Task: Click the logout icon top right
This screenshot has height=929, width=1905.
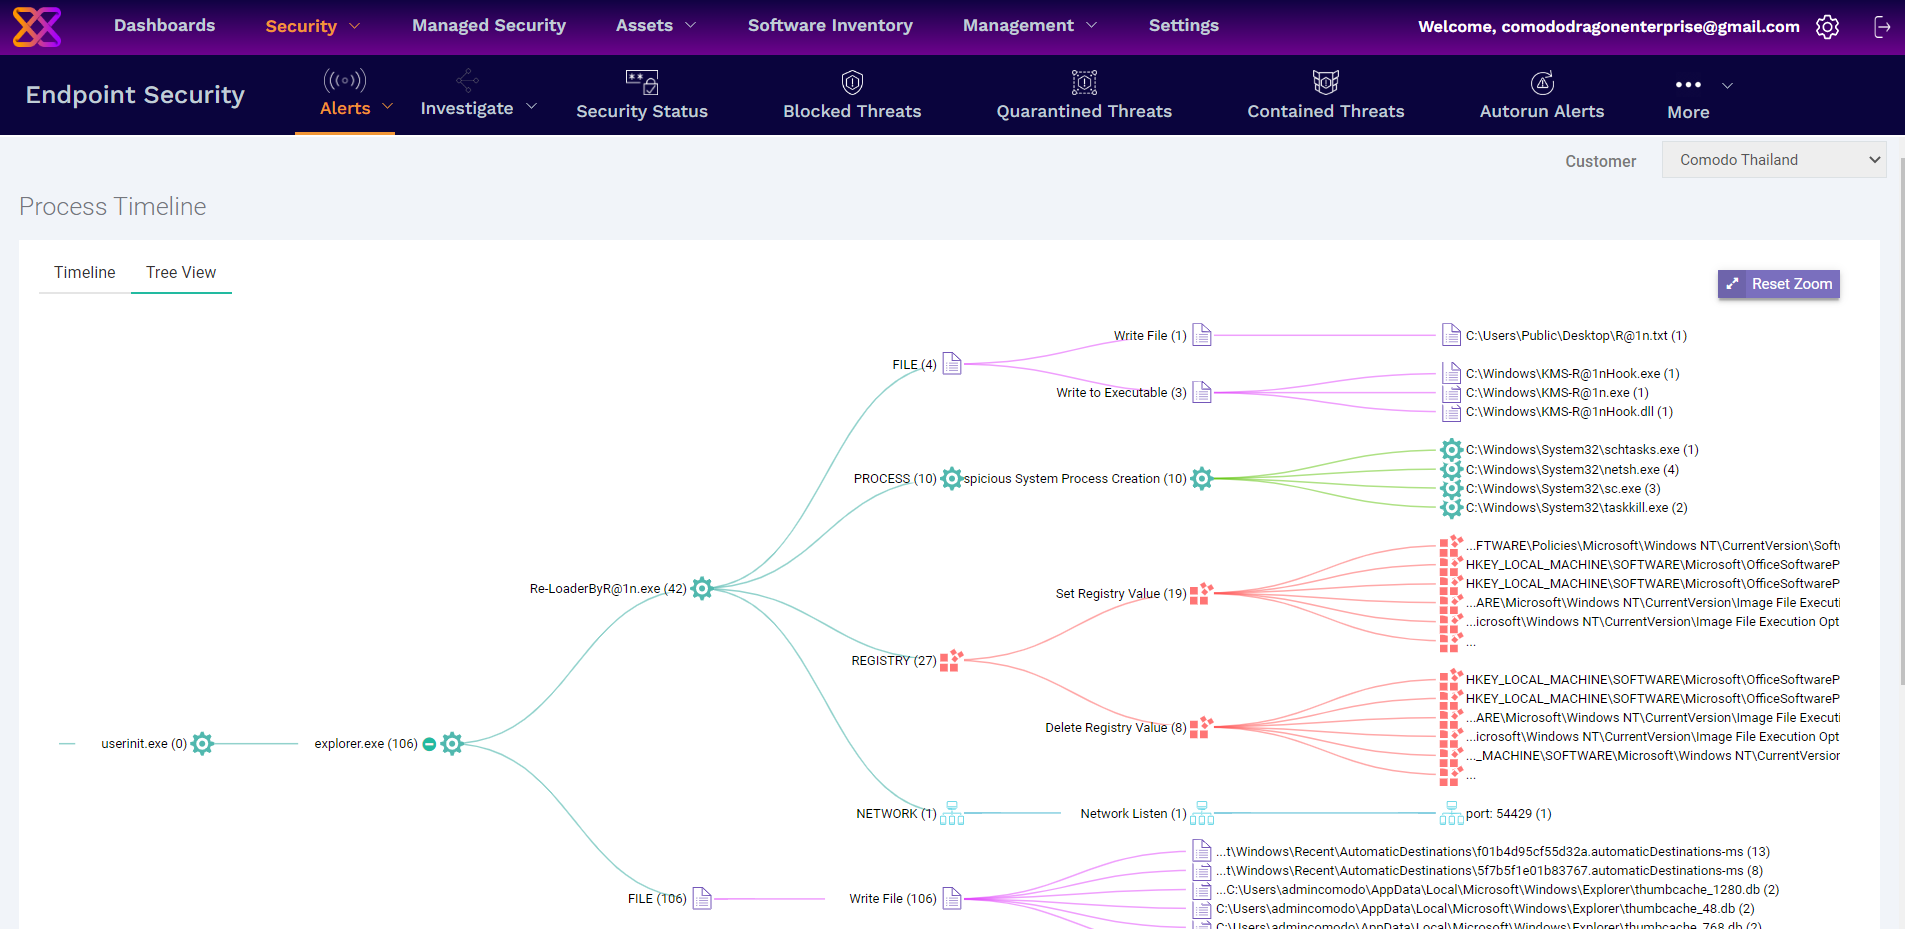Action: pyautogui.click(x=1881, y=27)
